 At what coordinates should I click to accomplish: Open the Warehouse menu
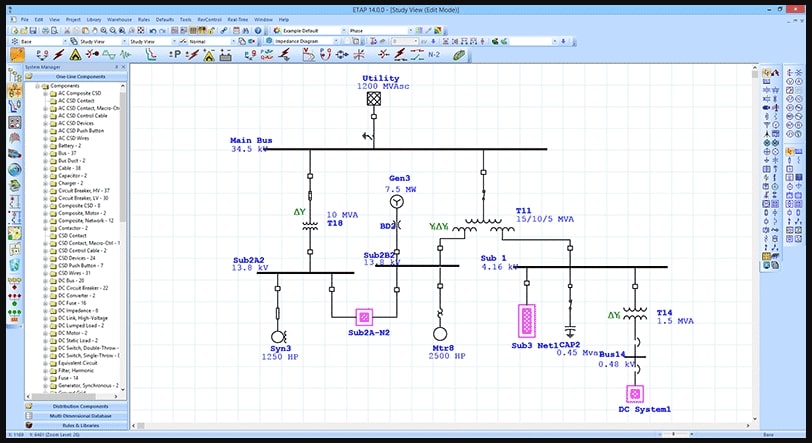coord(120,20)
